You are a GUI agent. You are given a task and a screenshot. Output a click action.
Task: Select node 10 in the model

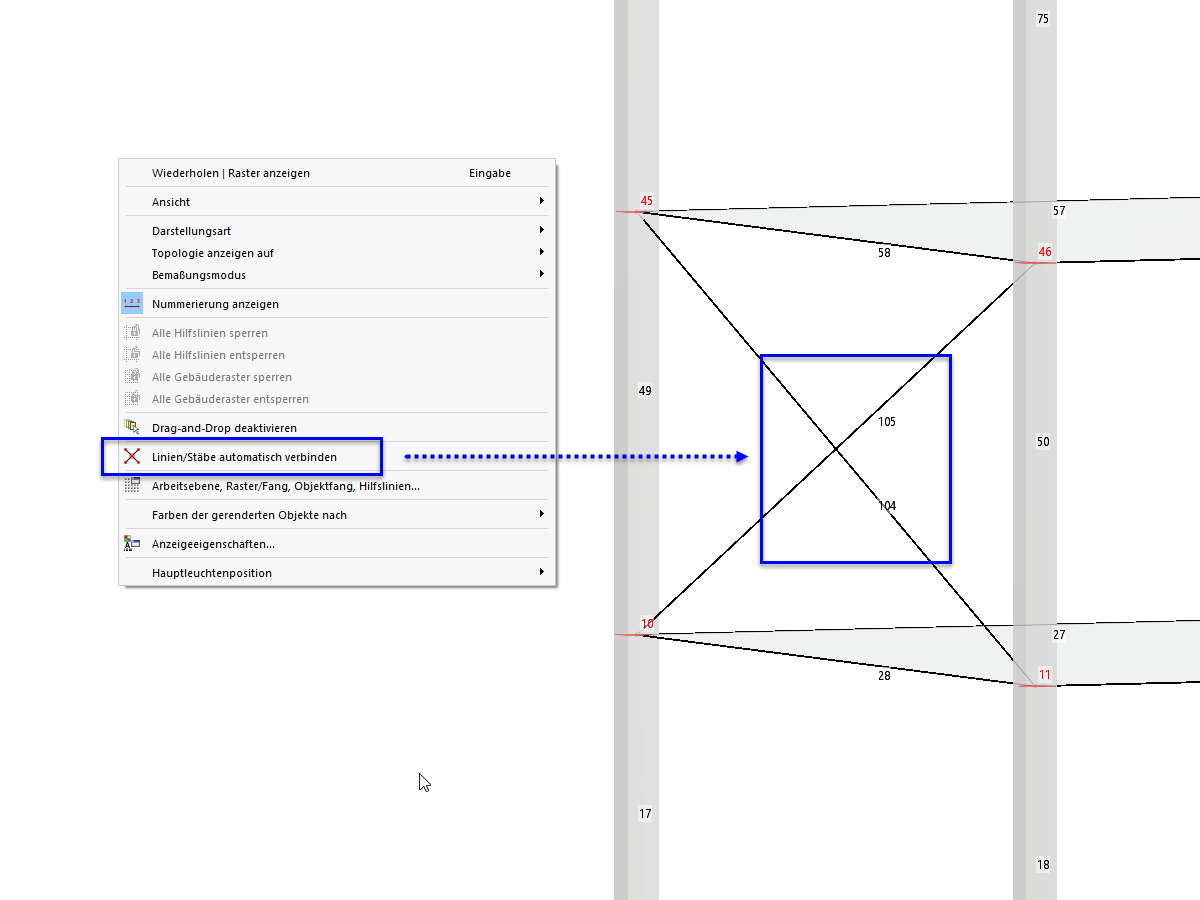647,624
